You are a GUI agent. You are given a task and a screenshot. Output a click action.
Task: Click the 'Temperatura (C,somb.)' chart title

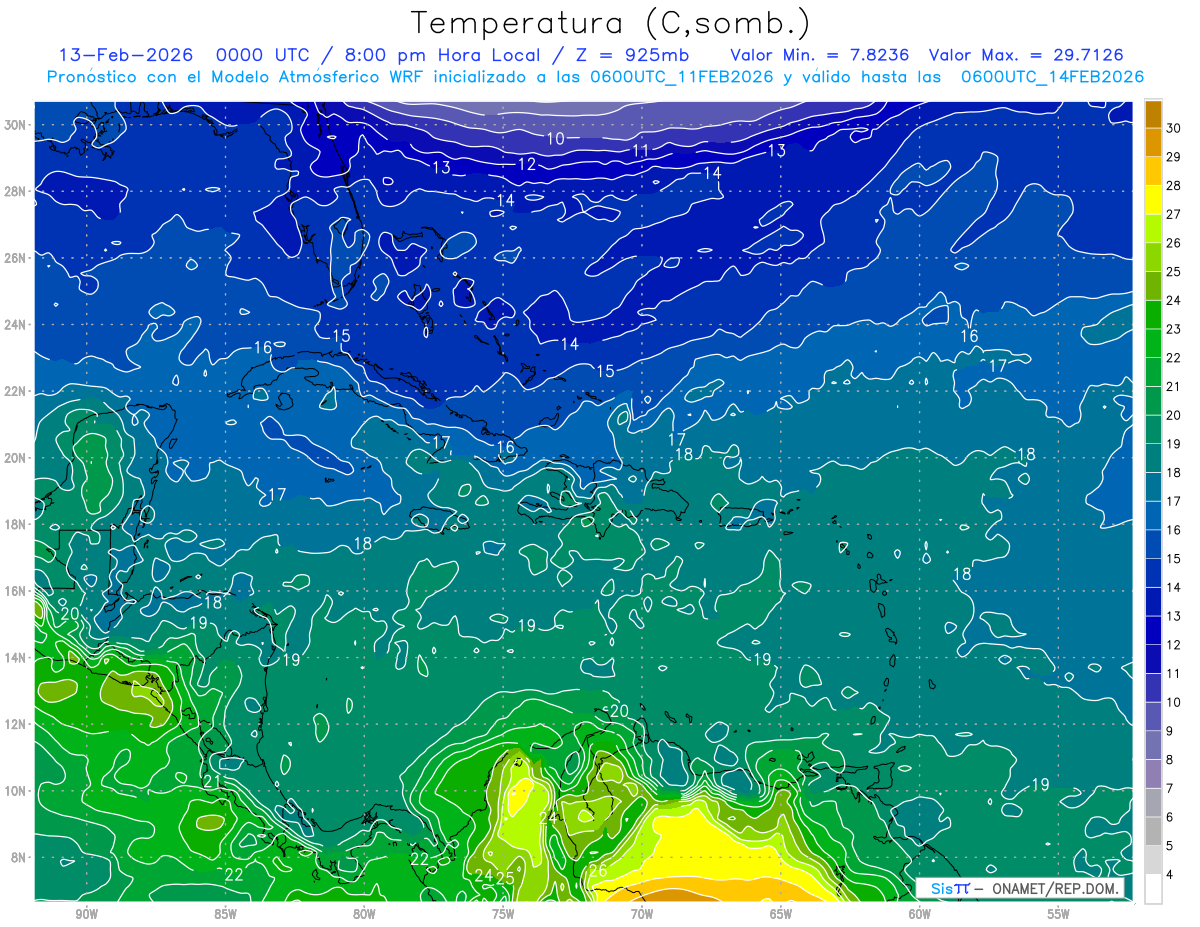coord(611,23)
